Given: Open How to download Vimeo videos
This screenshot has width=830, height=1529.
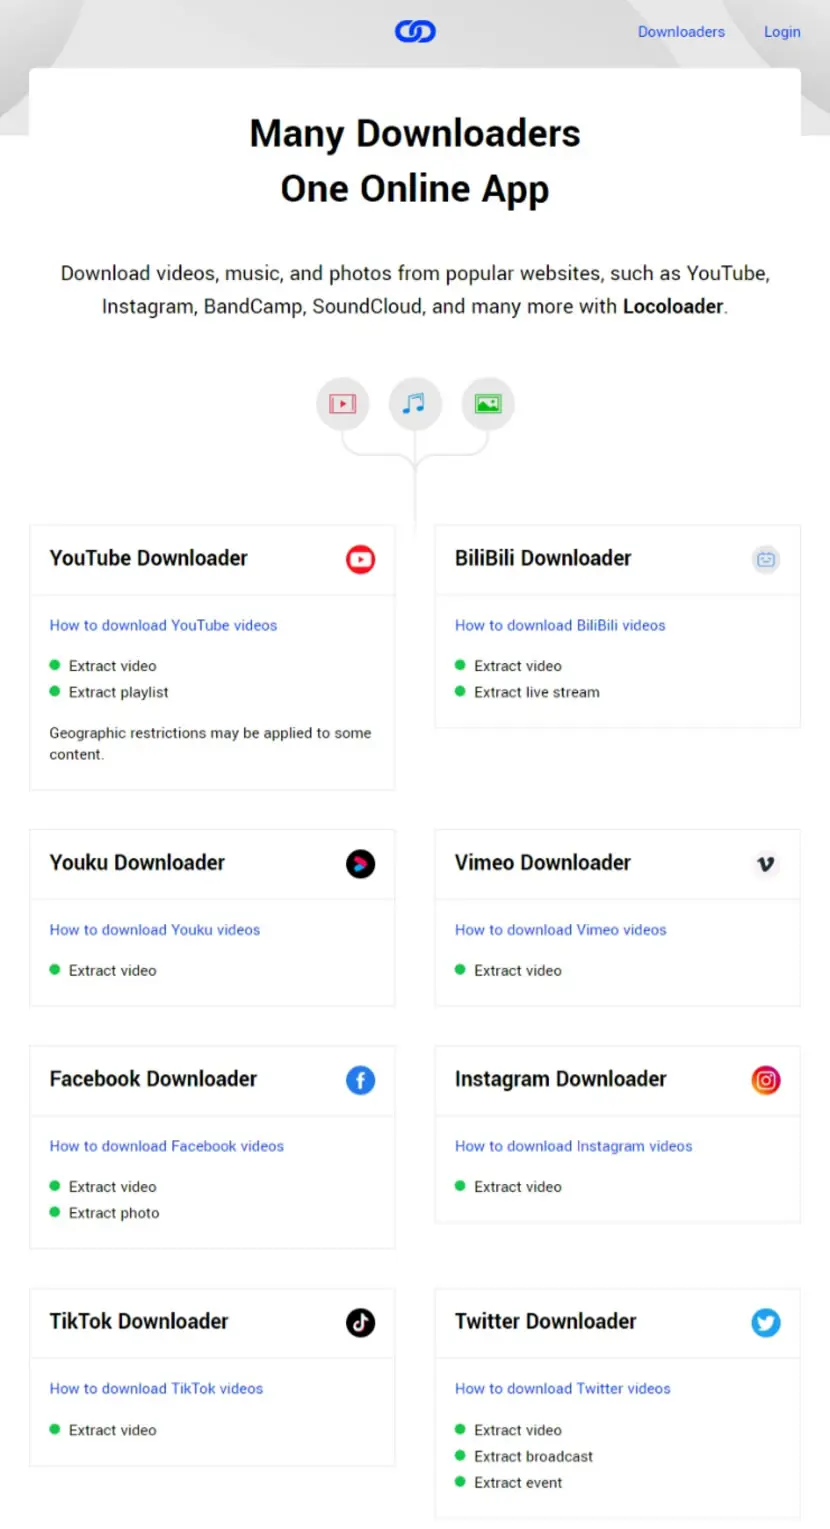Looking at the screenshot, I should (561, 930).
